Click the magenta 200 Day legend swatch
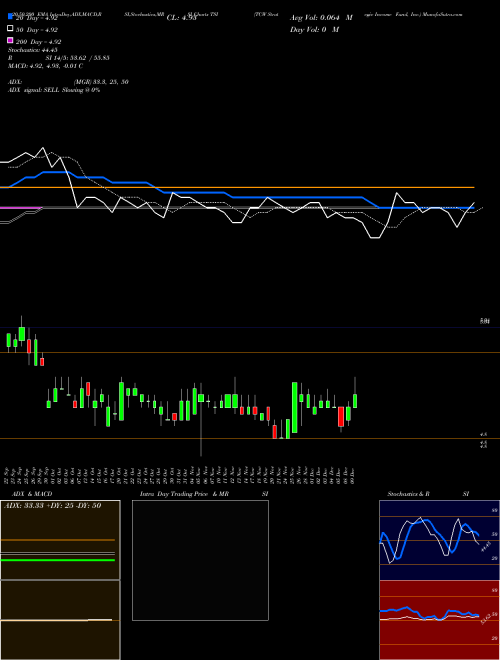 [x=10, y=40]
